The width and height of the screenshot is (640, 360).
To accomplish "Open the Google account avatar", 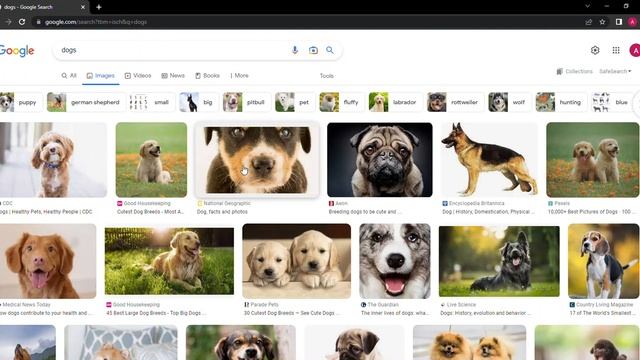I will (x=635, y=50).
